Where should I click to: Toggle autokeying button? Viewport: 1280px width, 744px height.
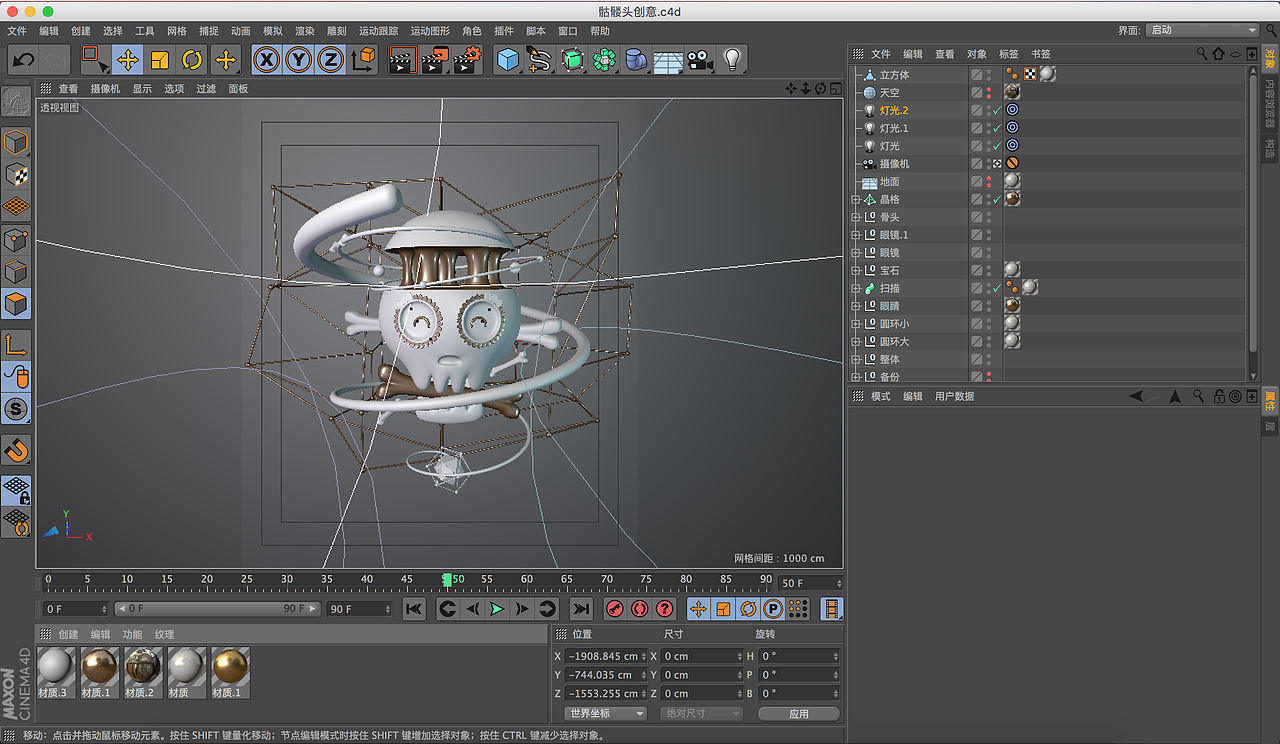pos(640,608)
